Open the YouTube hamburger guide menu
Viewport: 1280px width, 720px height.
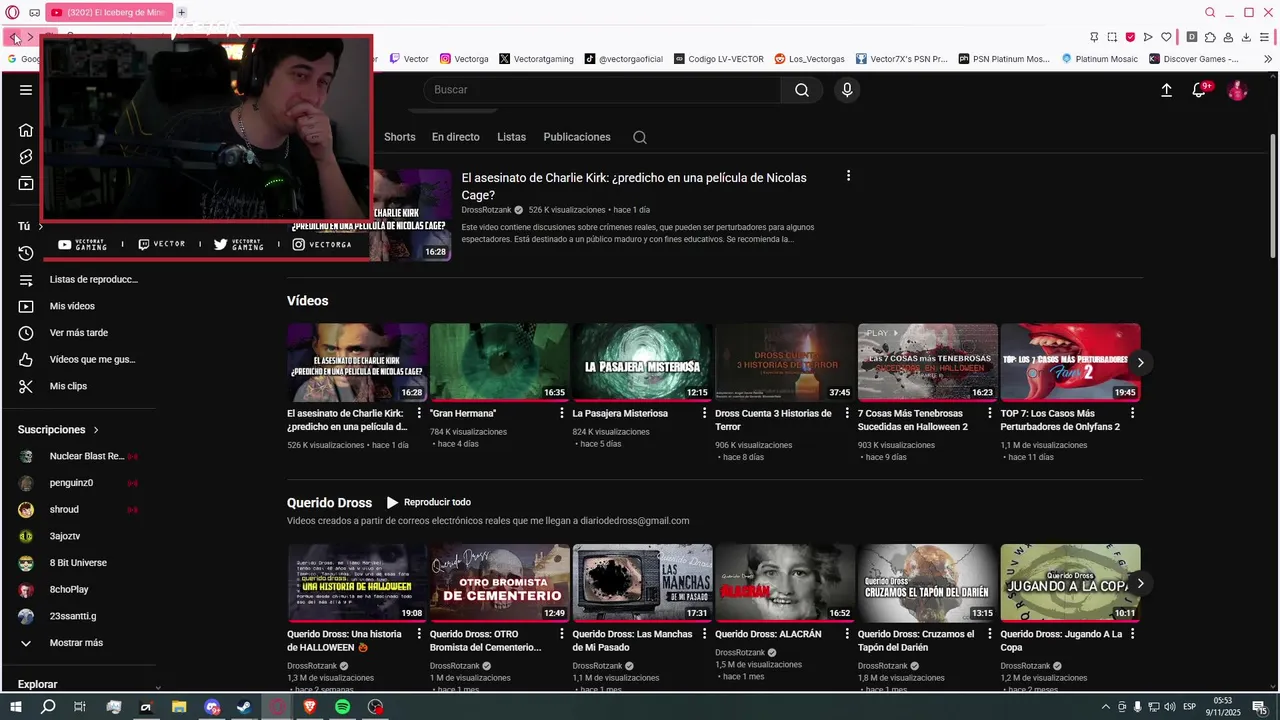[x=26, y=90]
